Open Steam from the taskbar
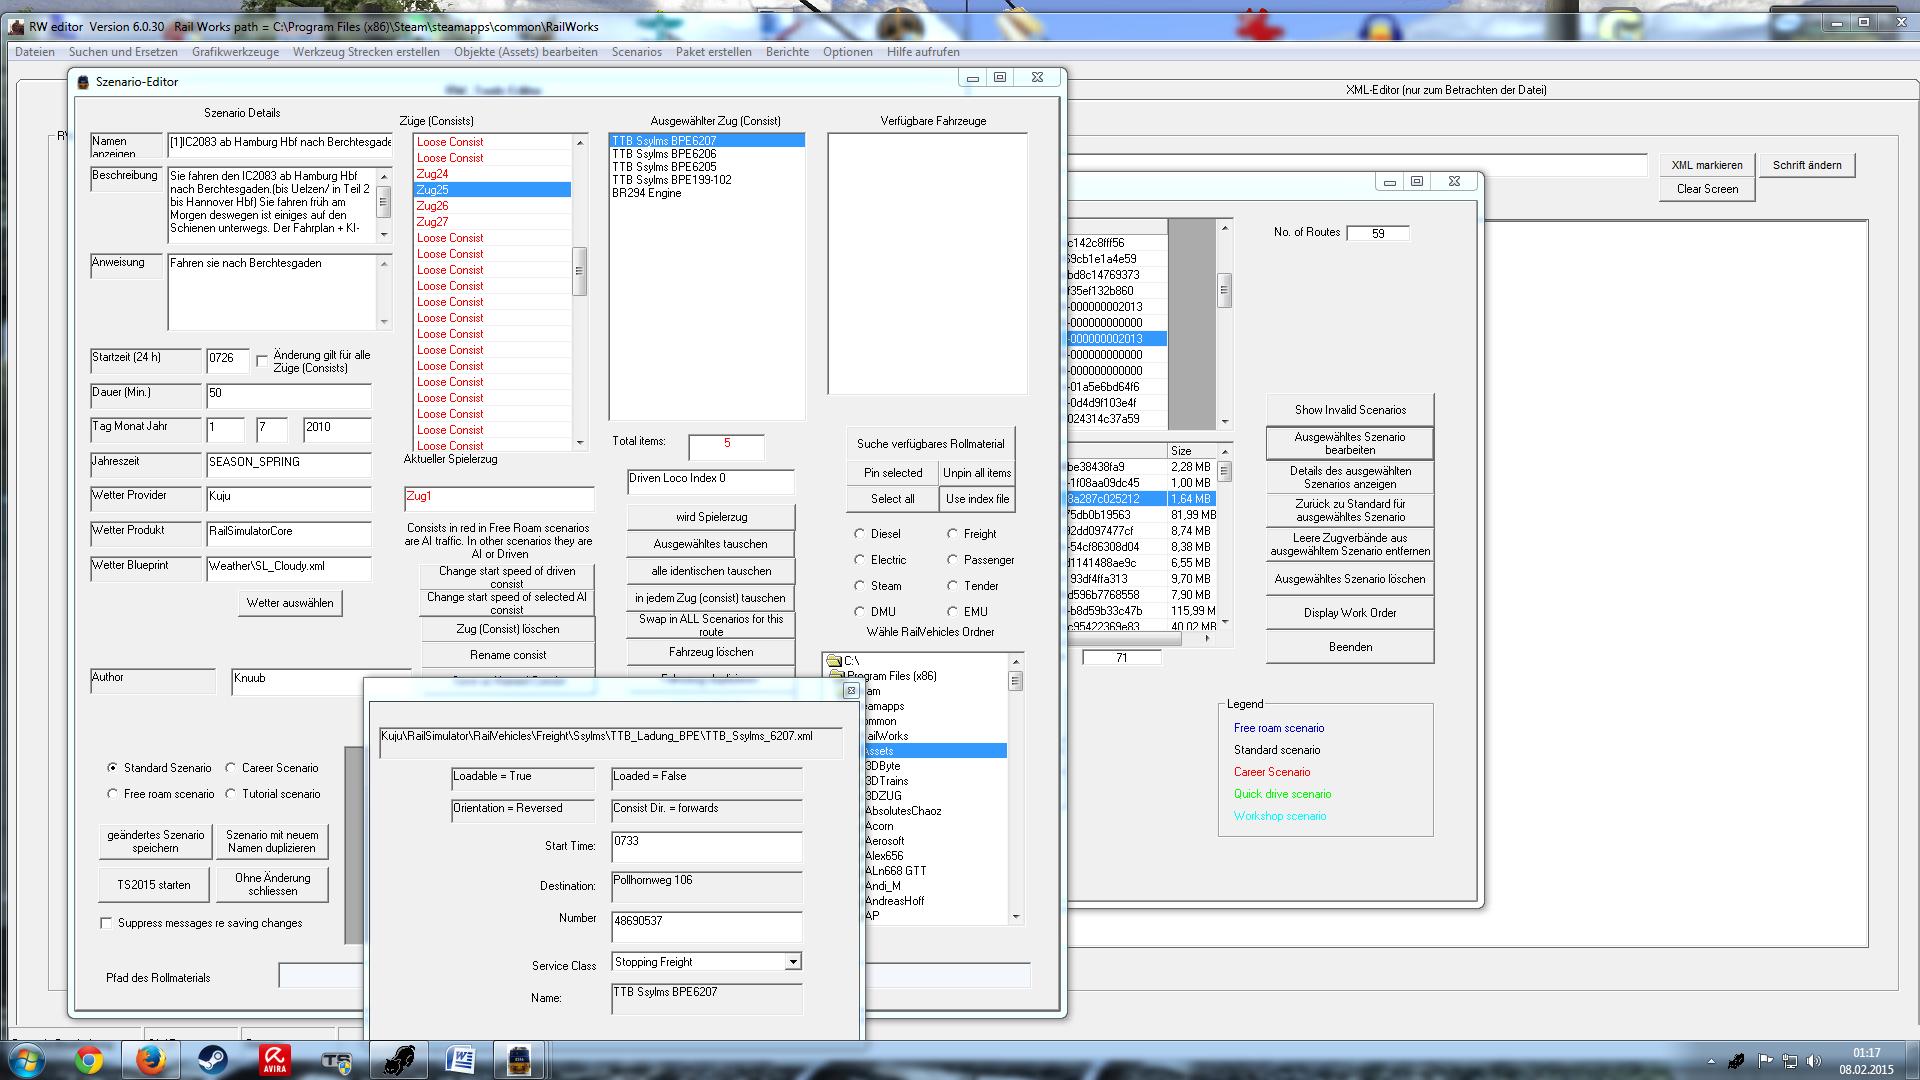Image resolution: width=1920 pixels, height=1080 pixels. (212, 1059)
